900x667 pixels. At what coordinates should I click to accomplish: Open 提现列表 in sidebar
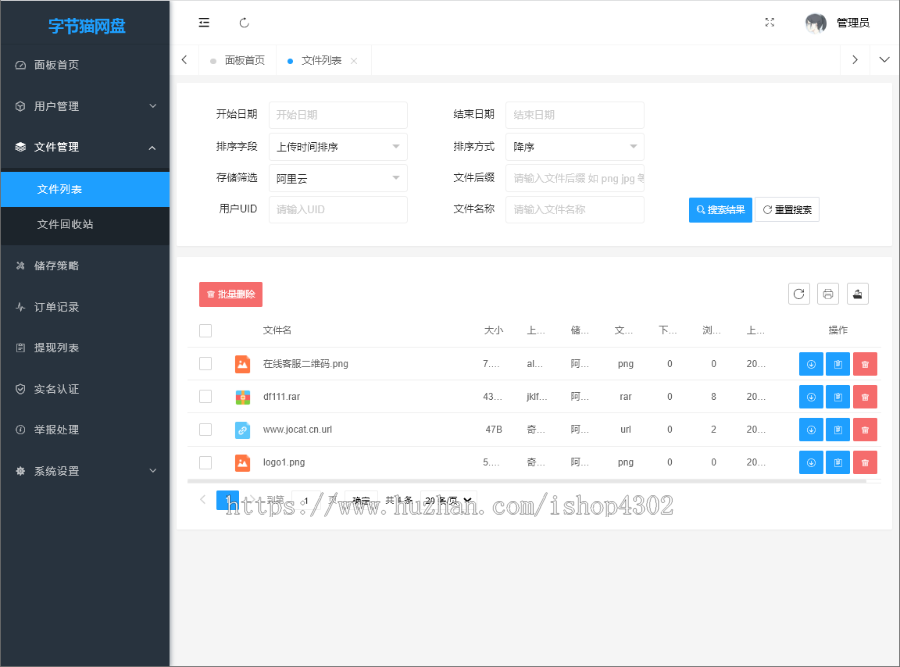tap(85, 348)
